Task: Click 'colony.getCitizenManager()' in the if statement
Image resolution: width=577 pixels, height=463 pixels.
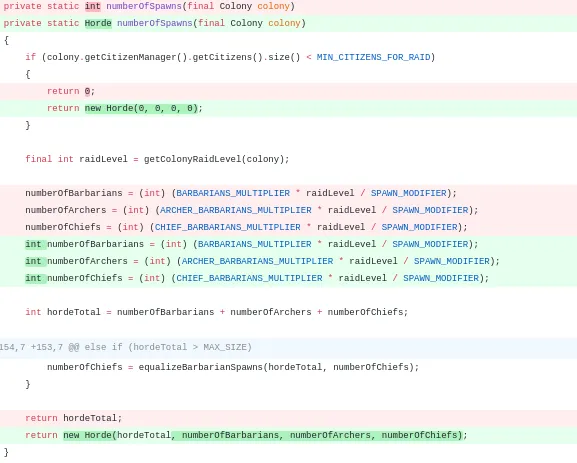Action: click(x=117, y=57)
